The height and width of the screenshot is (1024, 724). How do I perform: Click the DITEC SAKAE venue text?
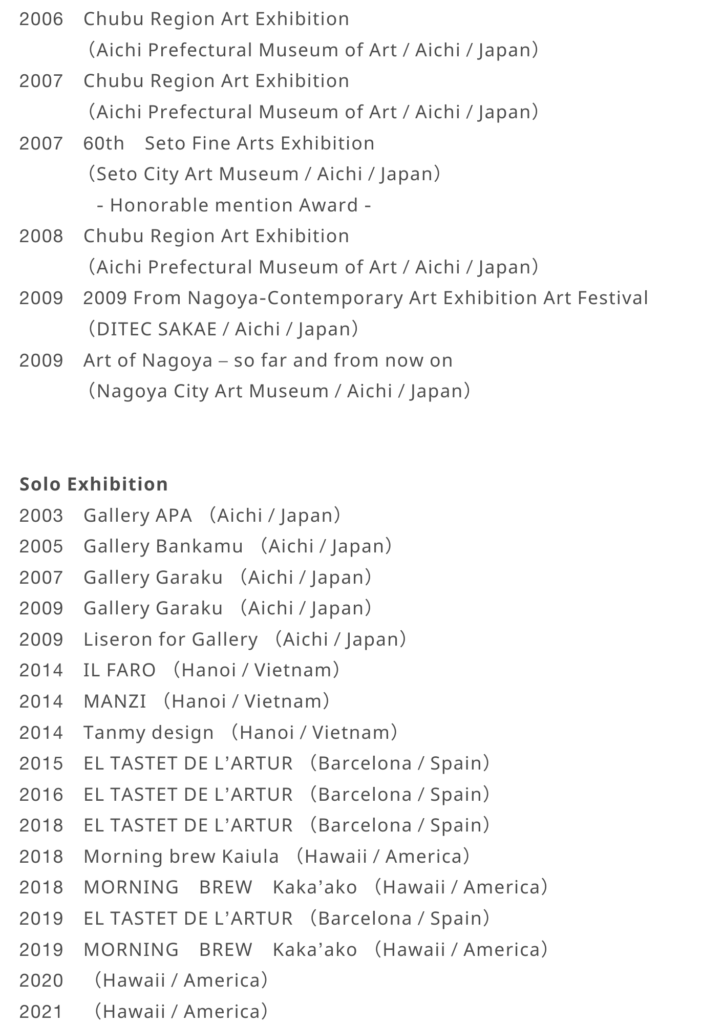click(222, 329)
